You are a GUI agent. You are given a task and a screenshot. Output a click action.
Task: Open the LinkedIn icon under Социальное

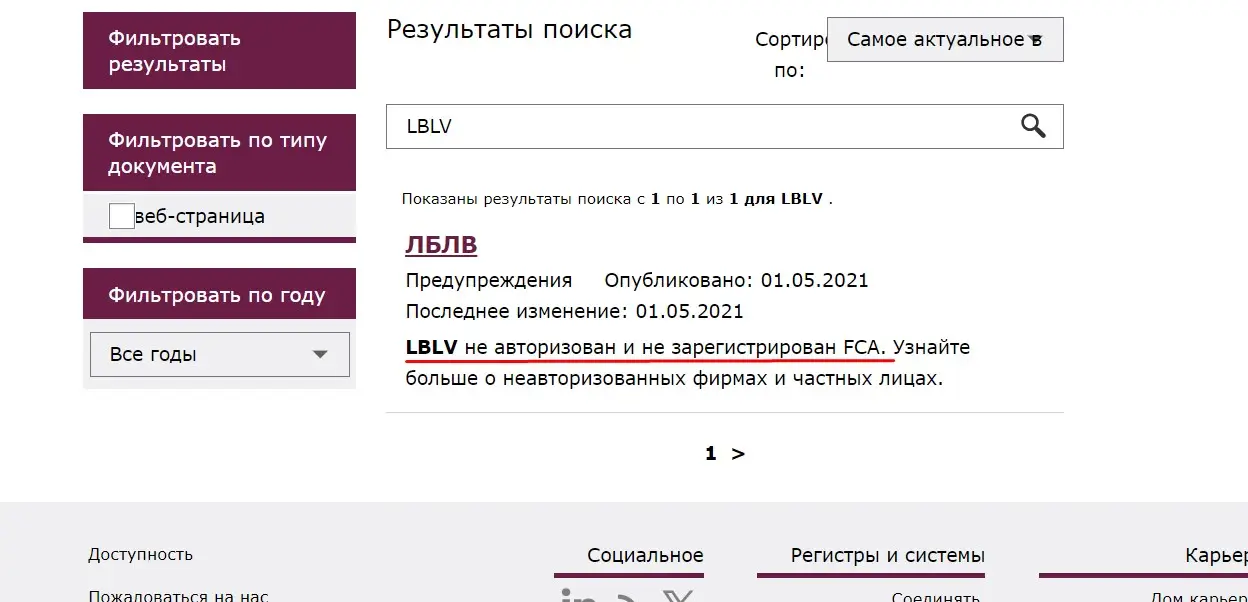tap(578, 596)
